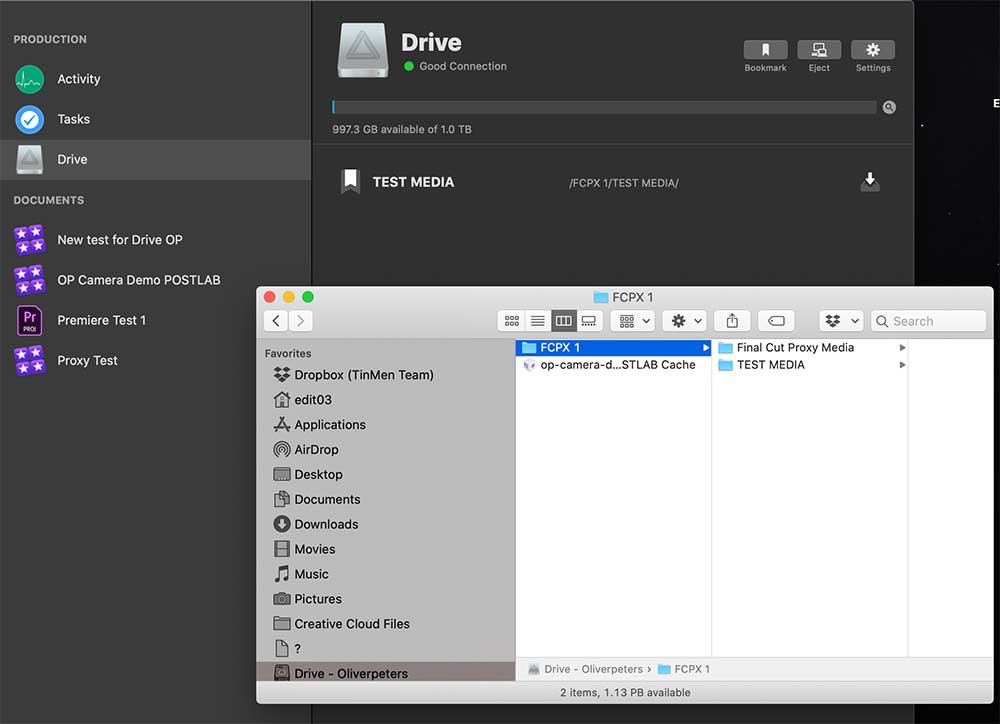
Task: Go forward in Finder window
Action: 300,321
